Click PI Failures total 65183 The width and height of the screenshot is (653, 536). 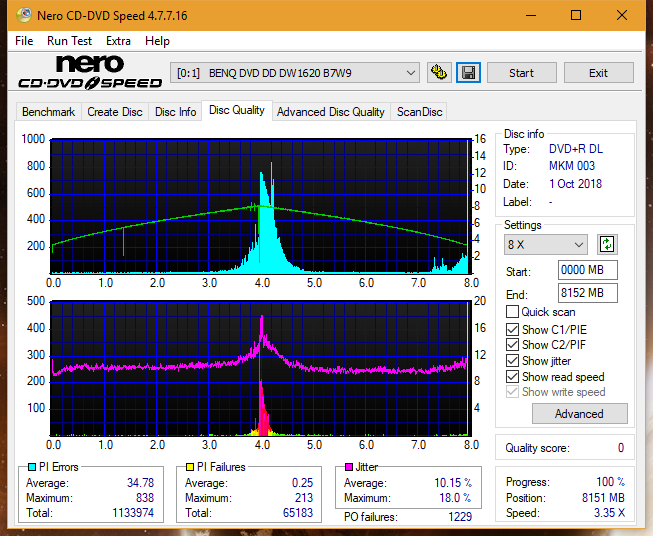tap(298, 513)
